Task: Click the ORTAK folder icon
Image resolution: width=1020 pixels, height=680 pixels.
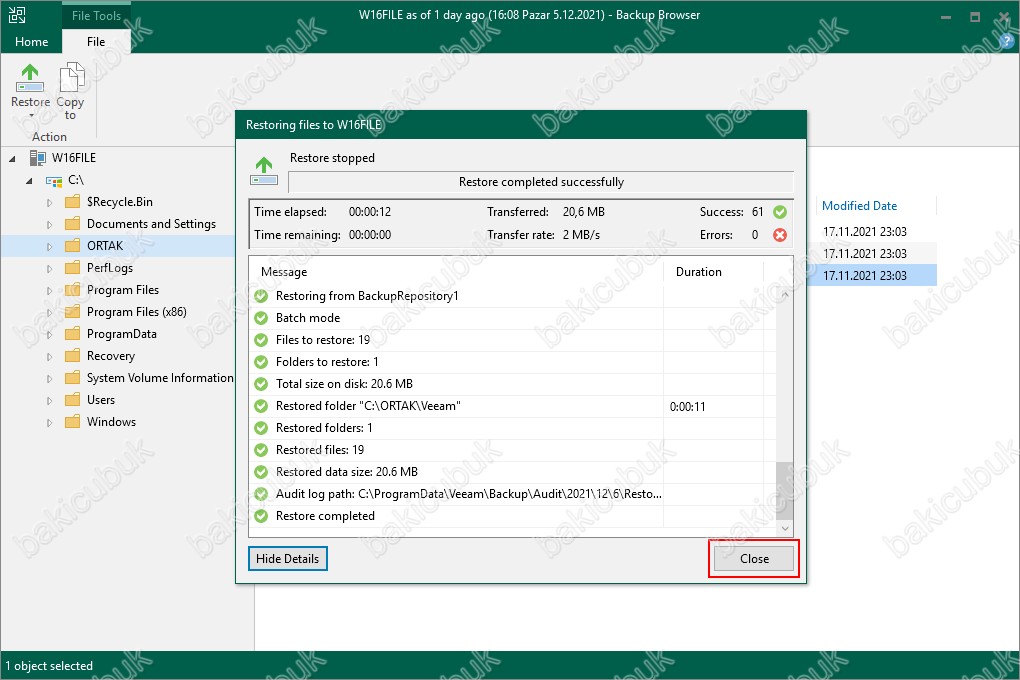Action: pyautogui.click(x=73, y=246)
